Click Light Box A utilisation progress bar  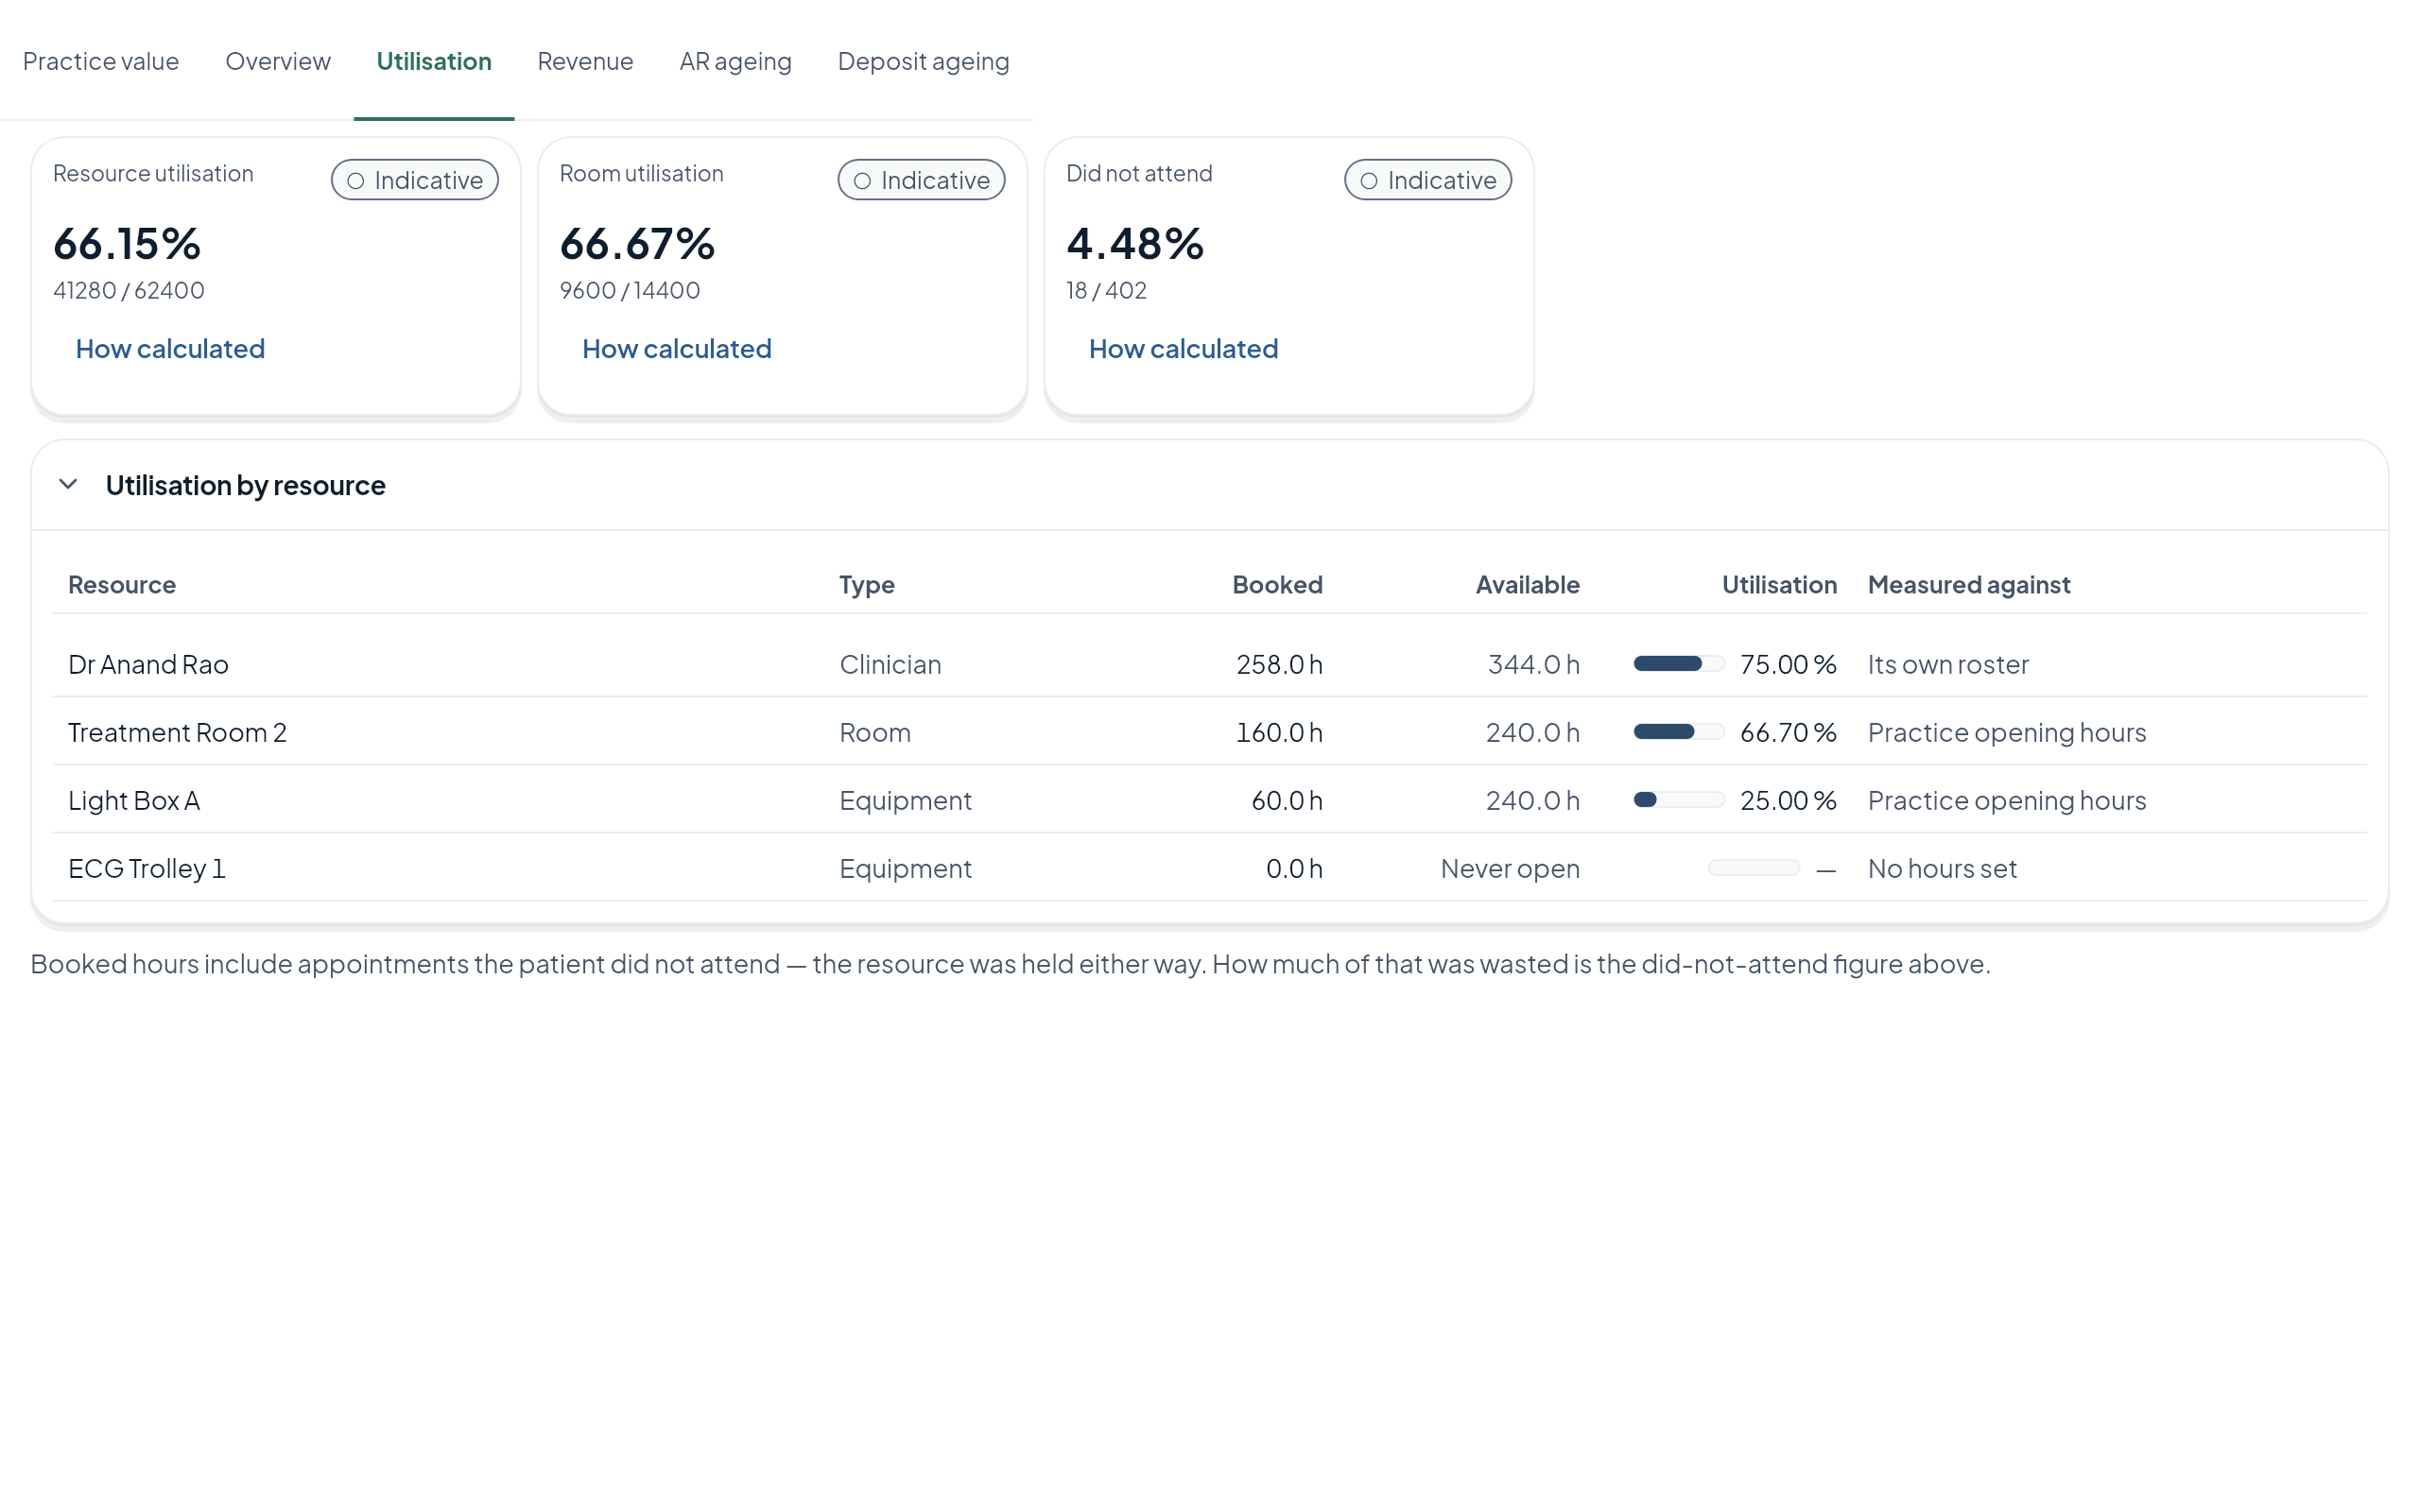1679,800
